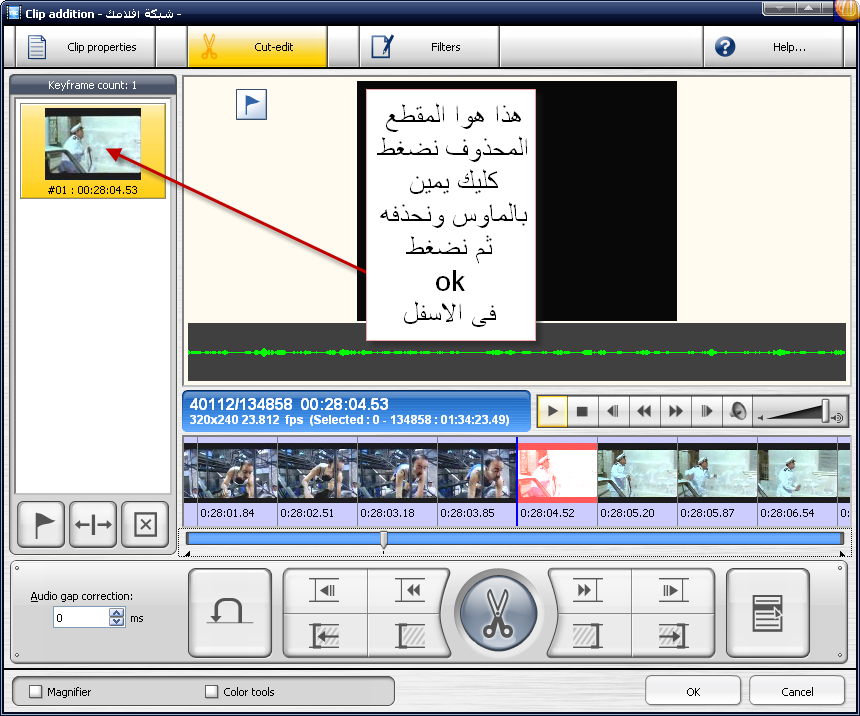
Task: Switch to the Cut-edit tab
Action: (x=257, y=47)
